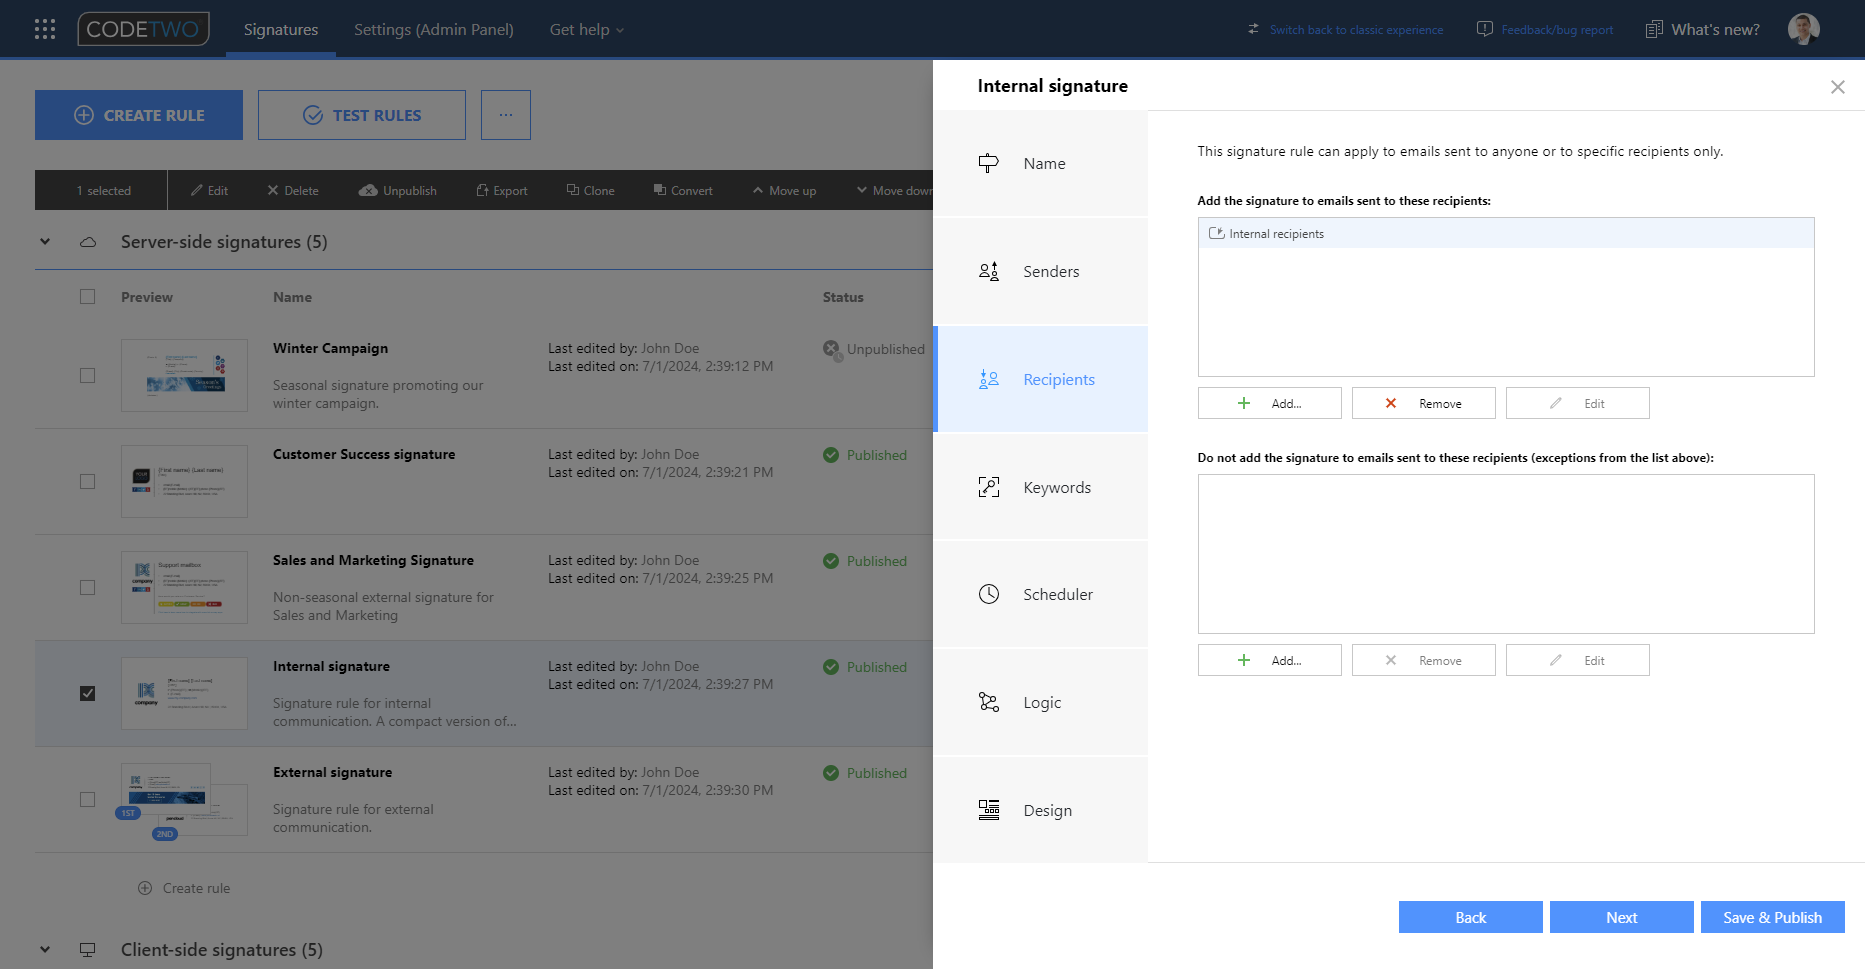Open the Scheduler section icon

click(988, 593)
